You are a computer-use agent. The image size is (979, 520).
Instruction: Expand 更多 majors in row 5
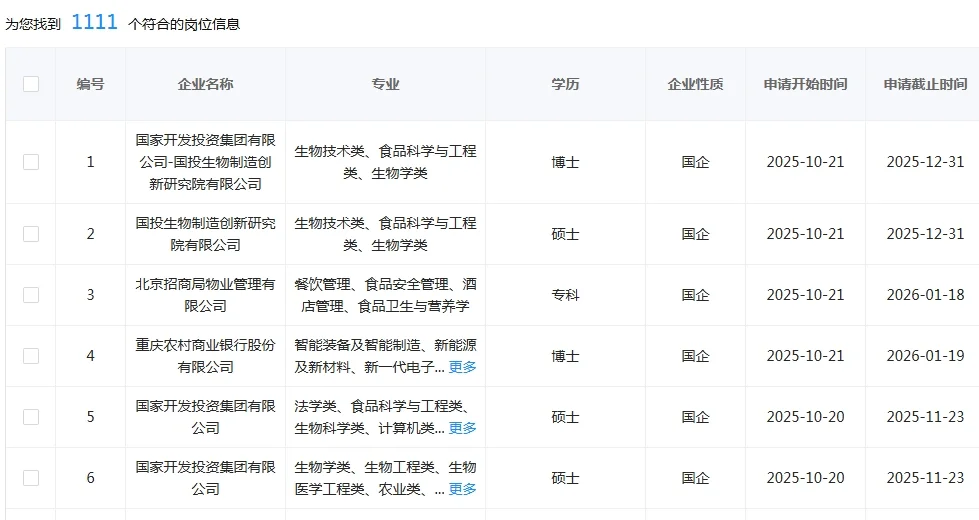click(462, 428)
